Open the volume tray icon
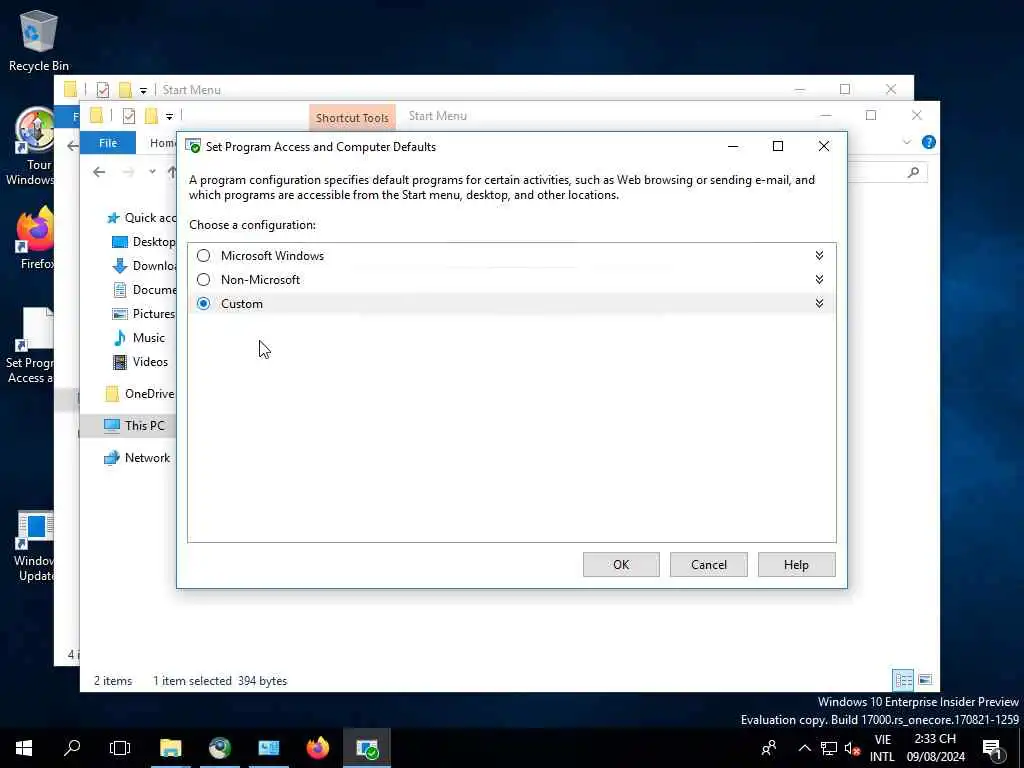Screen dimensions: 1024x768 [852, 748]
